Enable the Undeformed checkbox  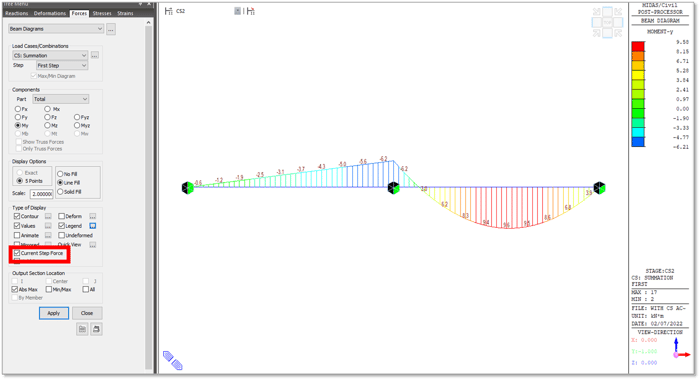point(62,235)
